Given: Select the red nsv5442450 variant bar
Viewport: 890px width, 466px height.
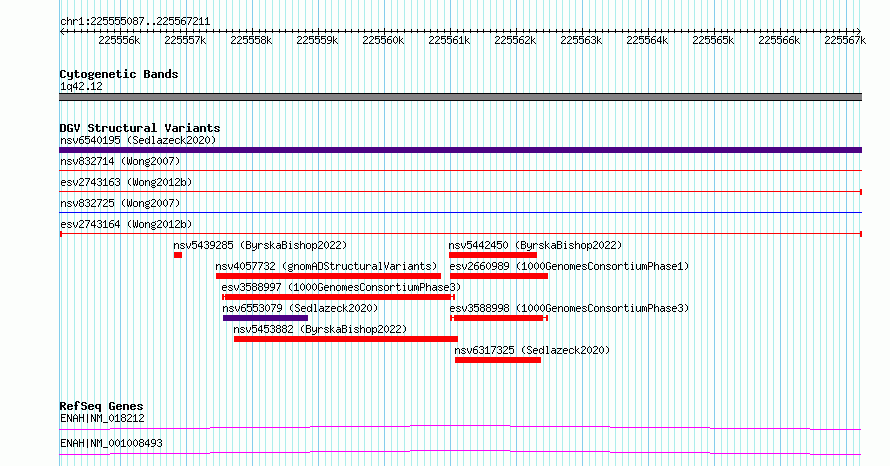Looking at the screenshot, I should coord(493,255).
